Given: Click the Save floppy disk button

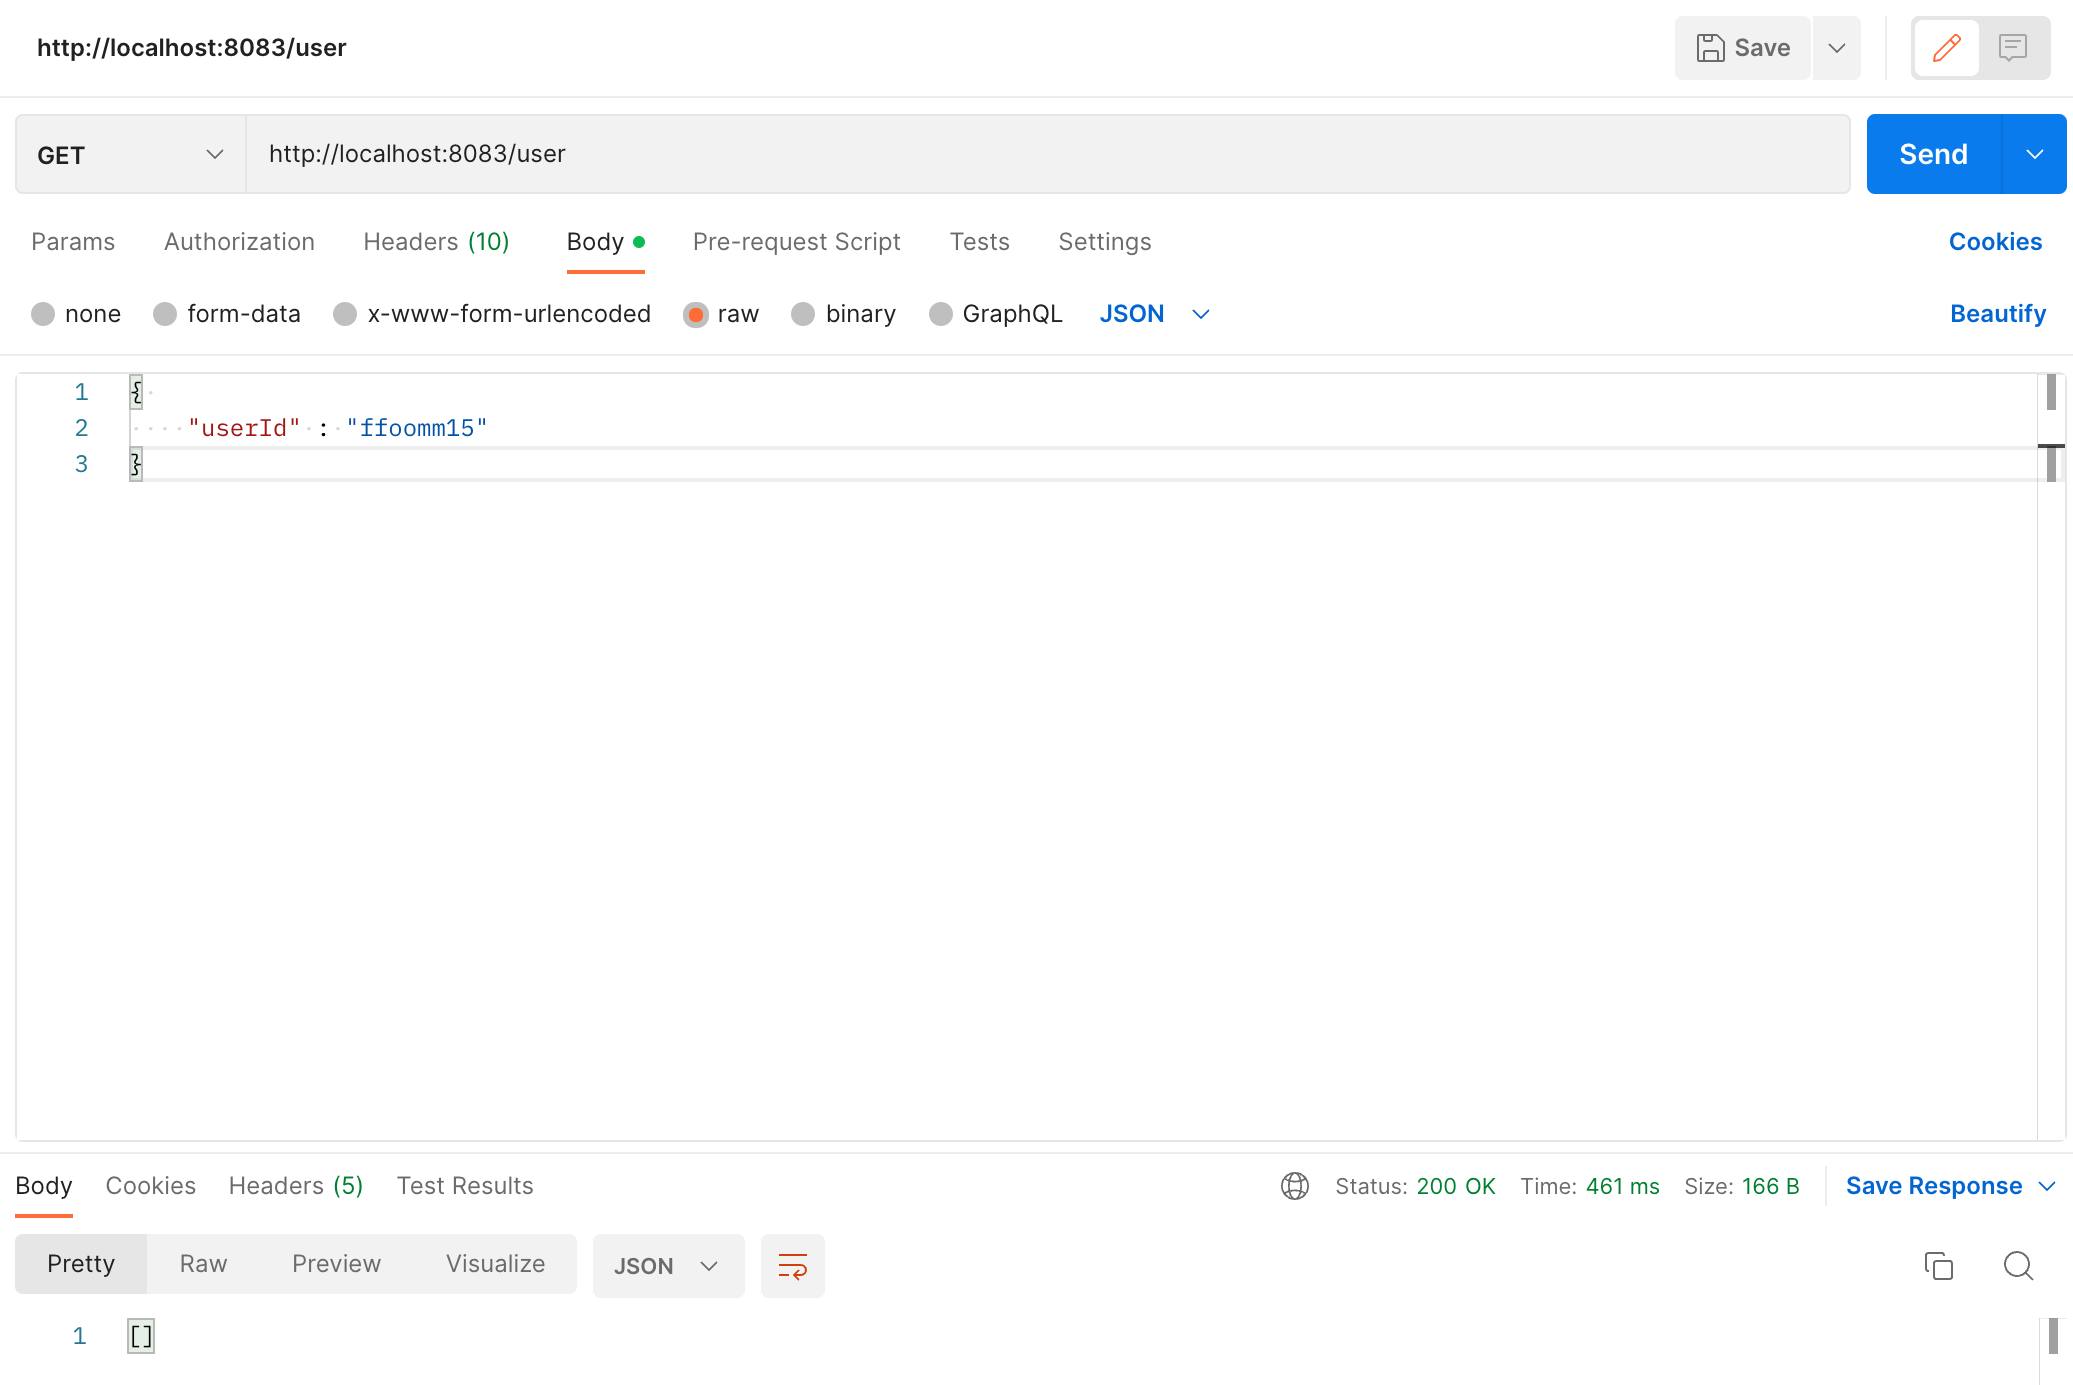Looking at the screenshot, I should click(x=1743, y=48).
